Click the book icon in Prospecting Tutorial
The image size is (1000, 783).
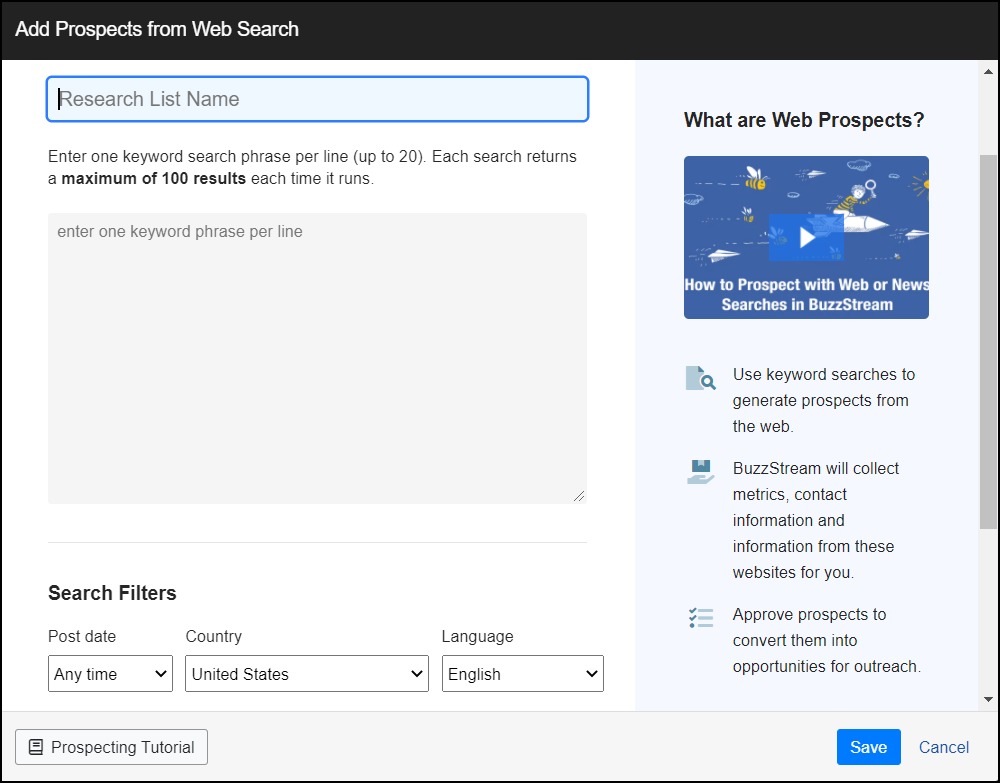36,747
